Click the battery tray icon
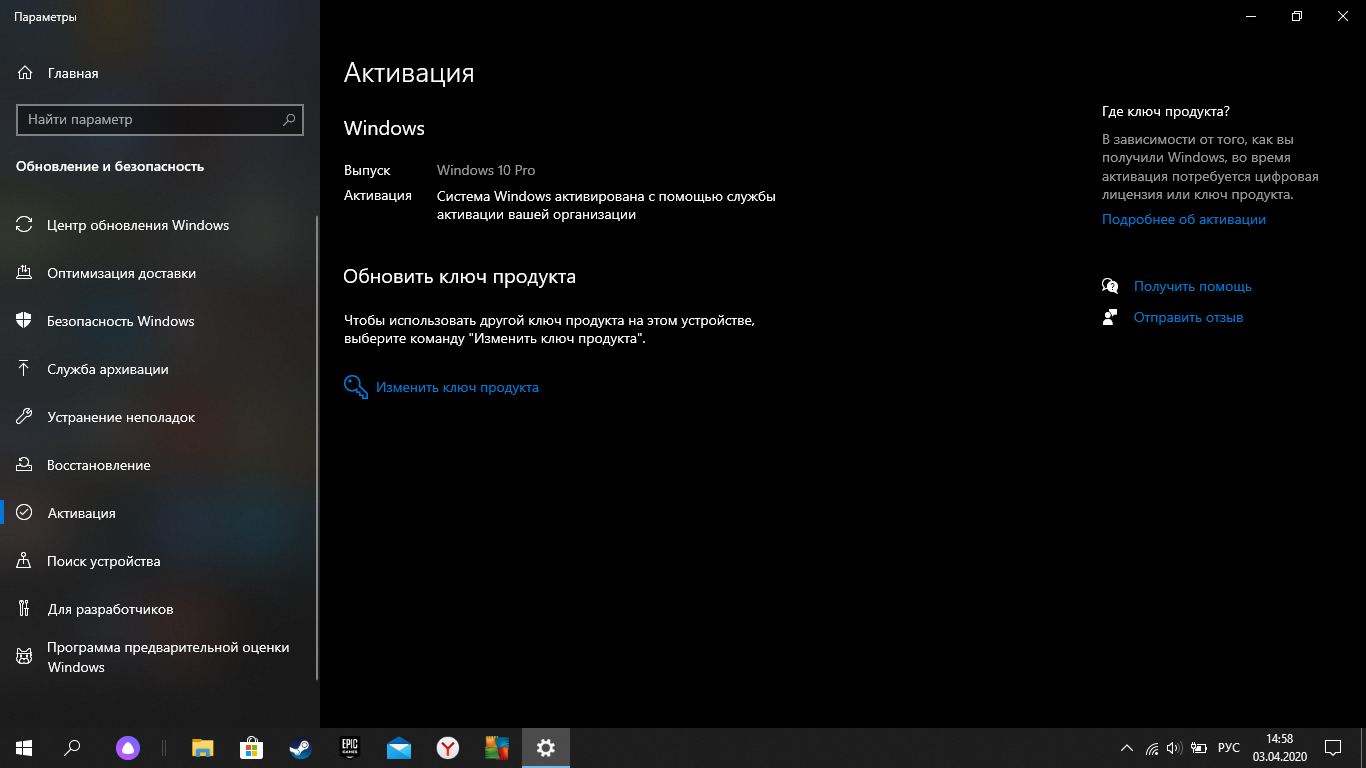The height and width of the screenshot is (768, 1366). 1198,748
